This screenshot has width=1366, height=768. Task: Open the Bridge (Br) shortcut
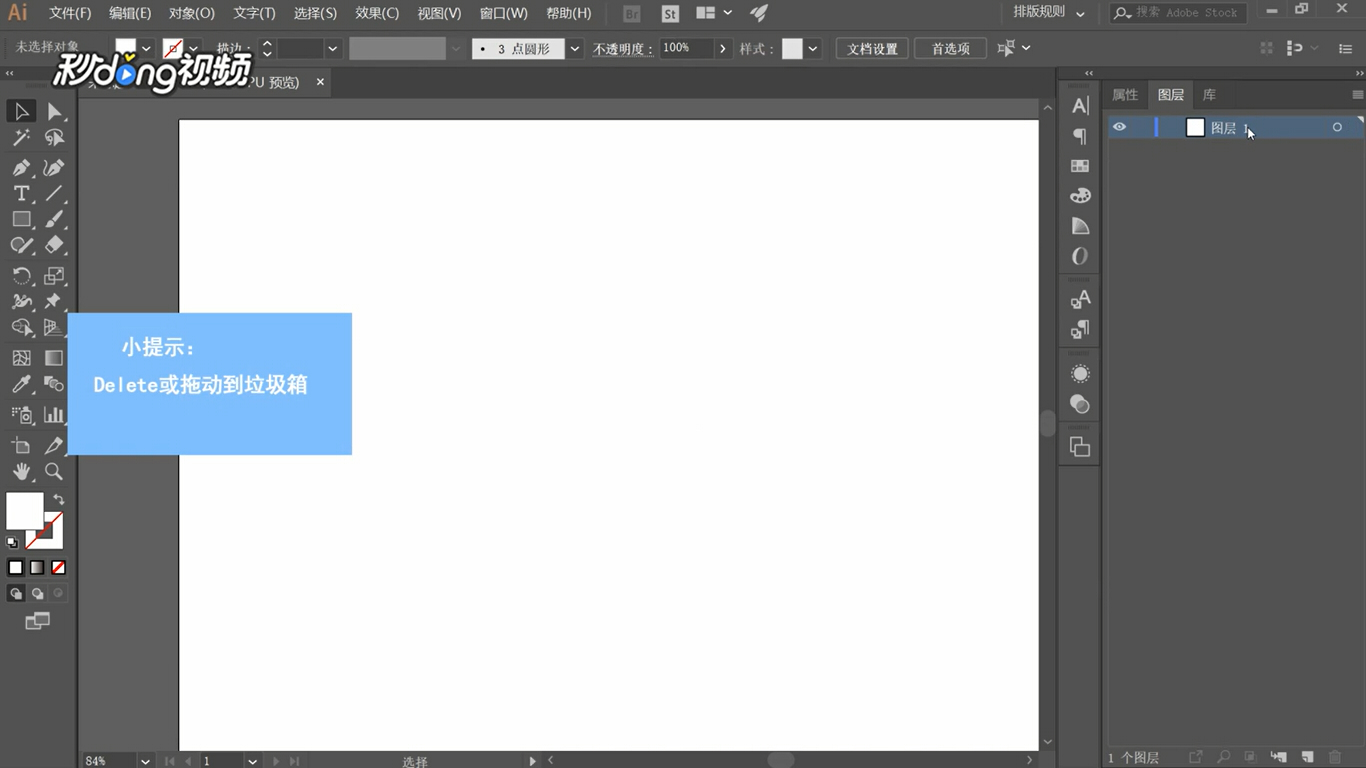[x=632, y=14]
